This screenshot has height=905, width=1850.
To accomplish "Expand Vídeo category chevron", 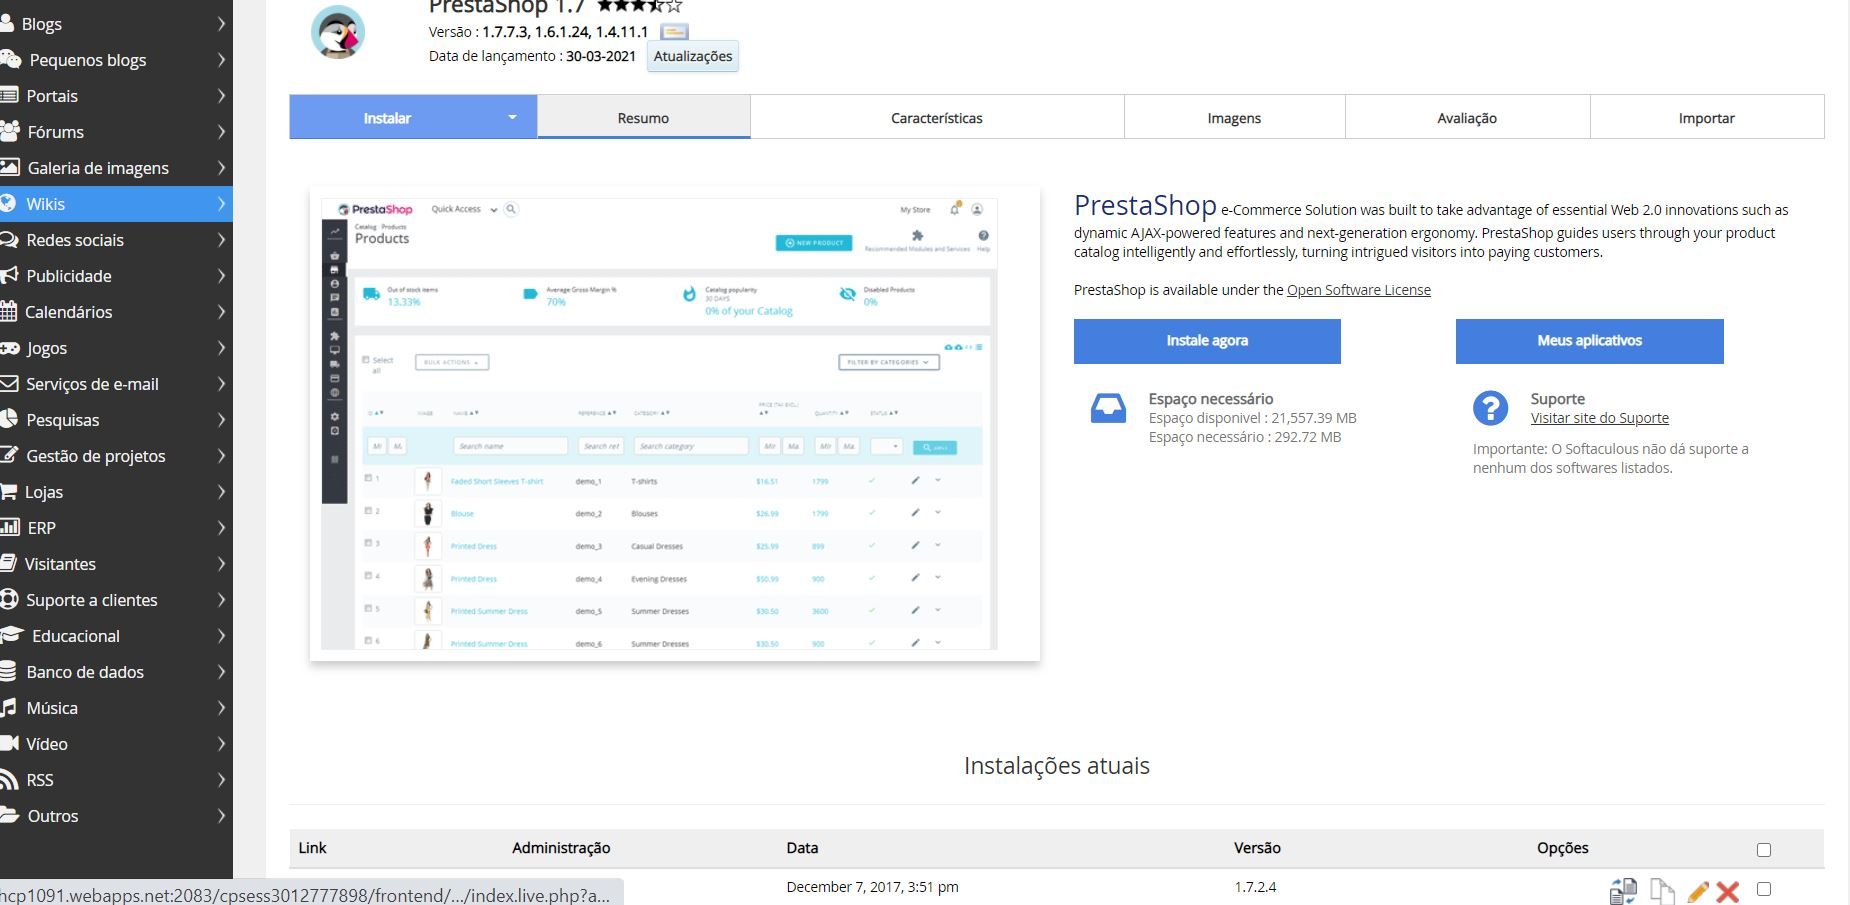I will 221,743.
